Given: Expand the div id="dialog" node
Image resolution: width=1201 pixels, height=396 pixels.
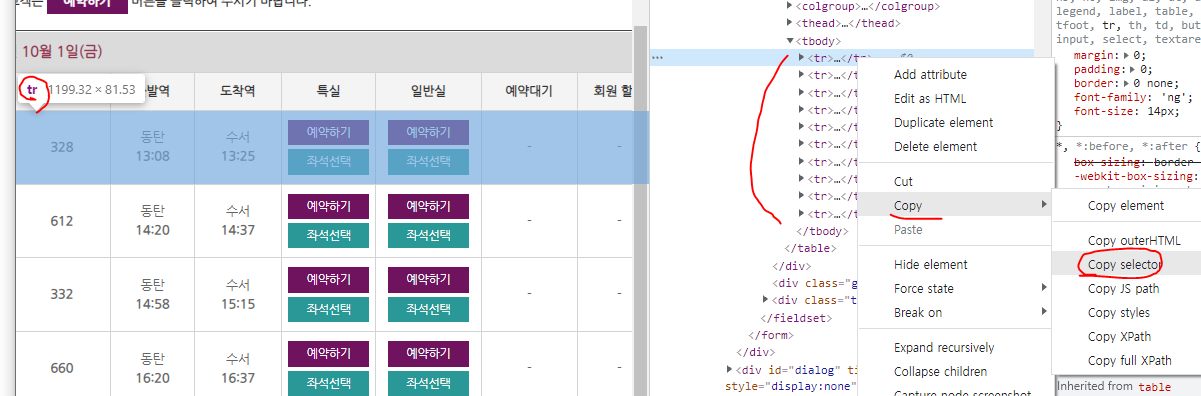Looking at the screenshot, I should click(729, 370).
